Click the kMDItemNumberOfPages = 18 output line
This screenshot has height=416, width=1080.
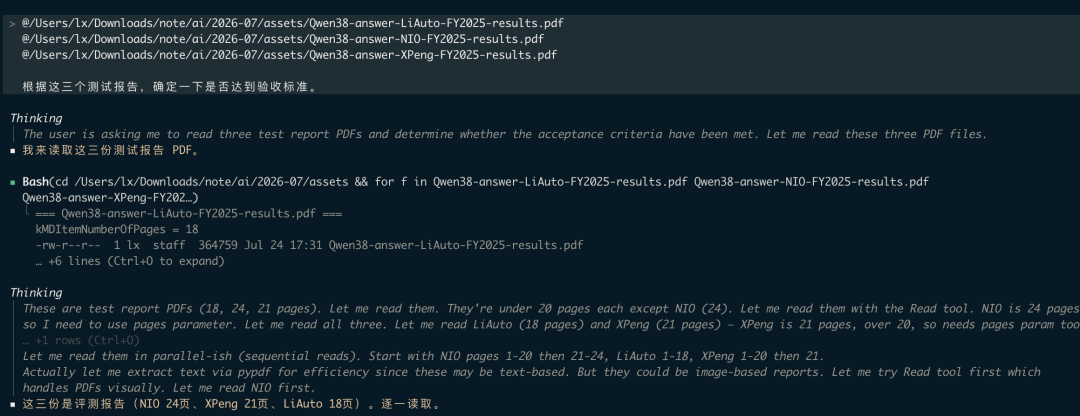(x=116, y=229)
